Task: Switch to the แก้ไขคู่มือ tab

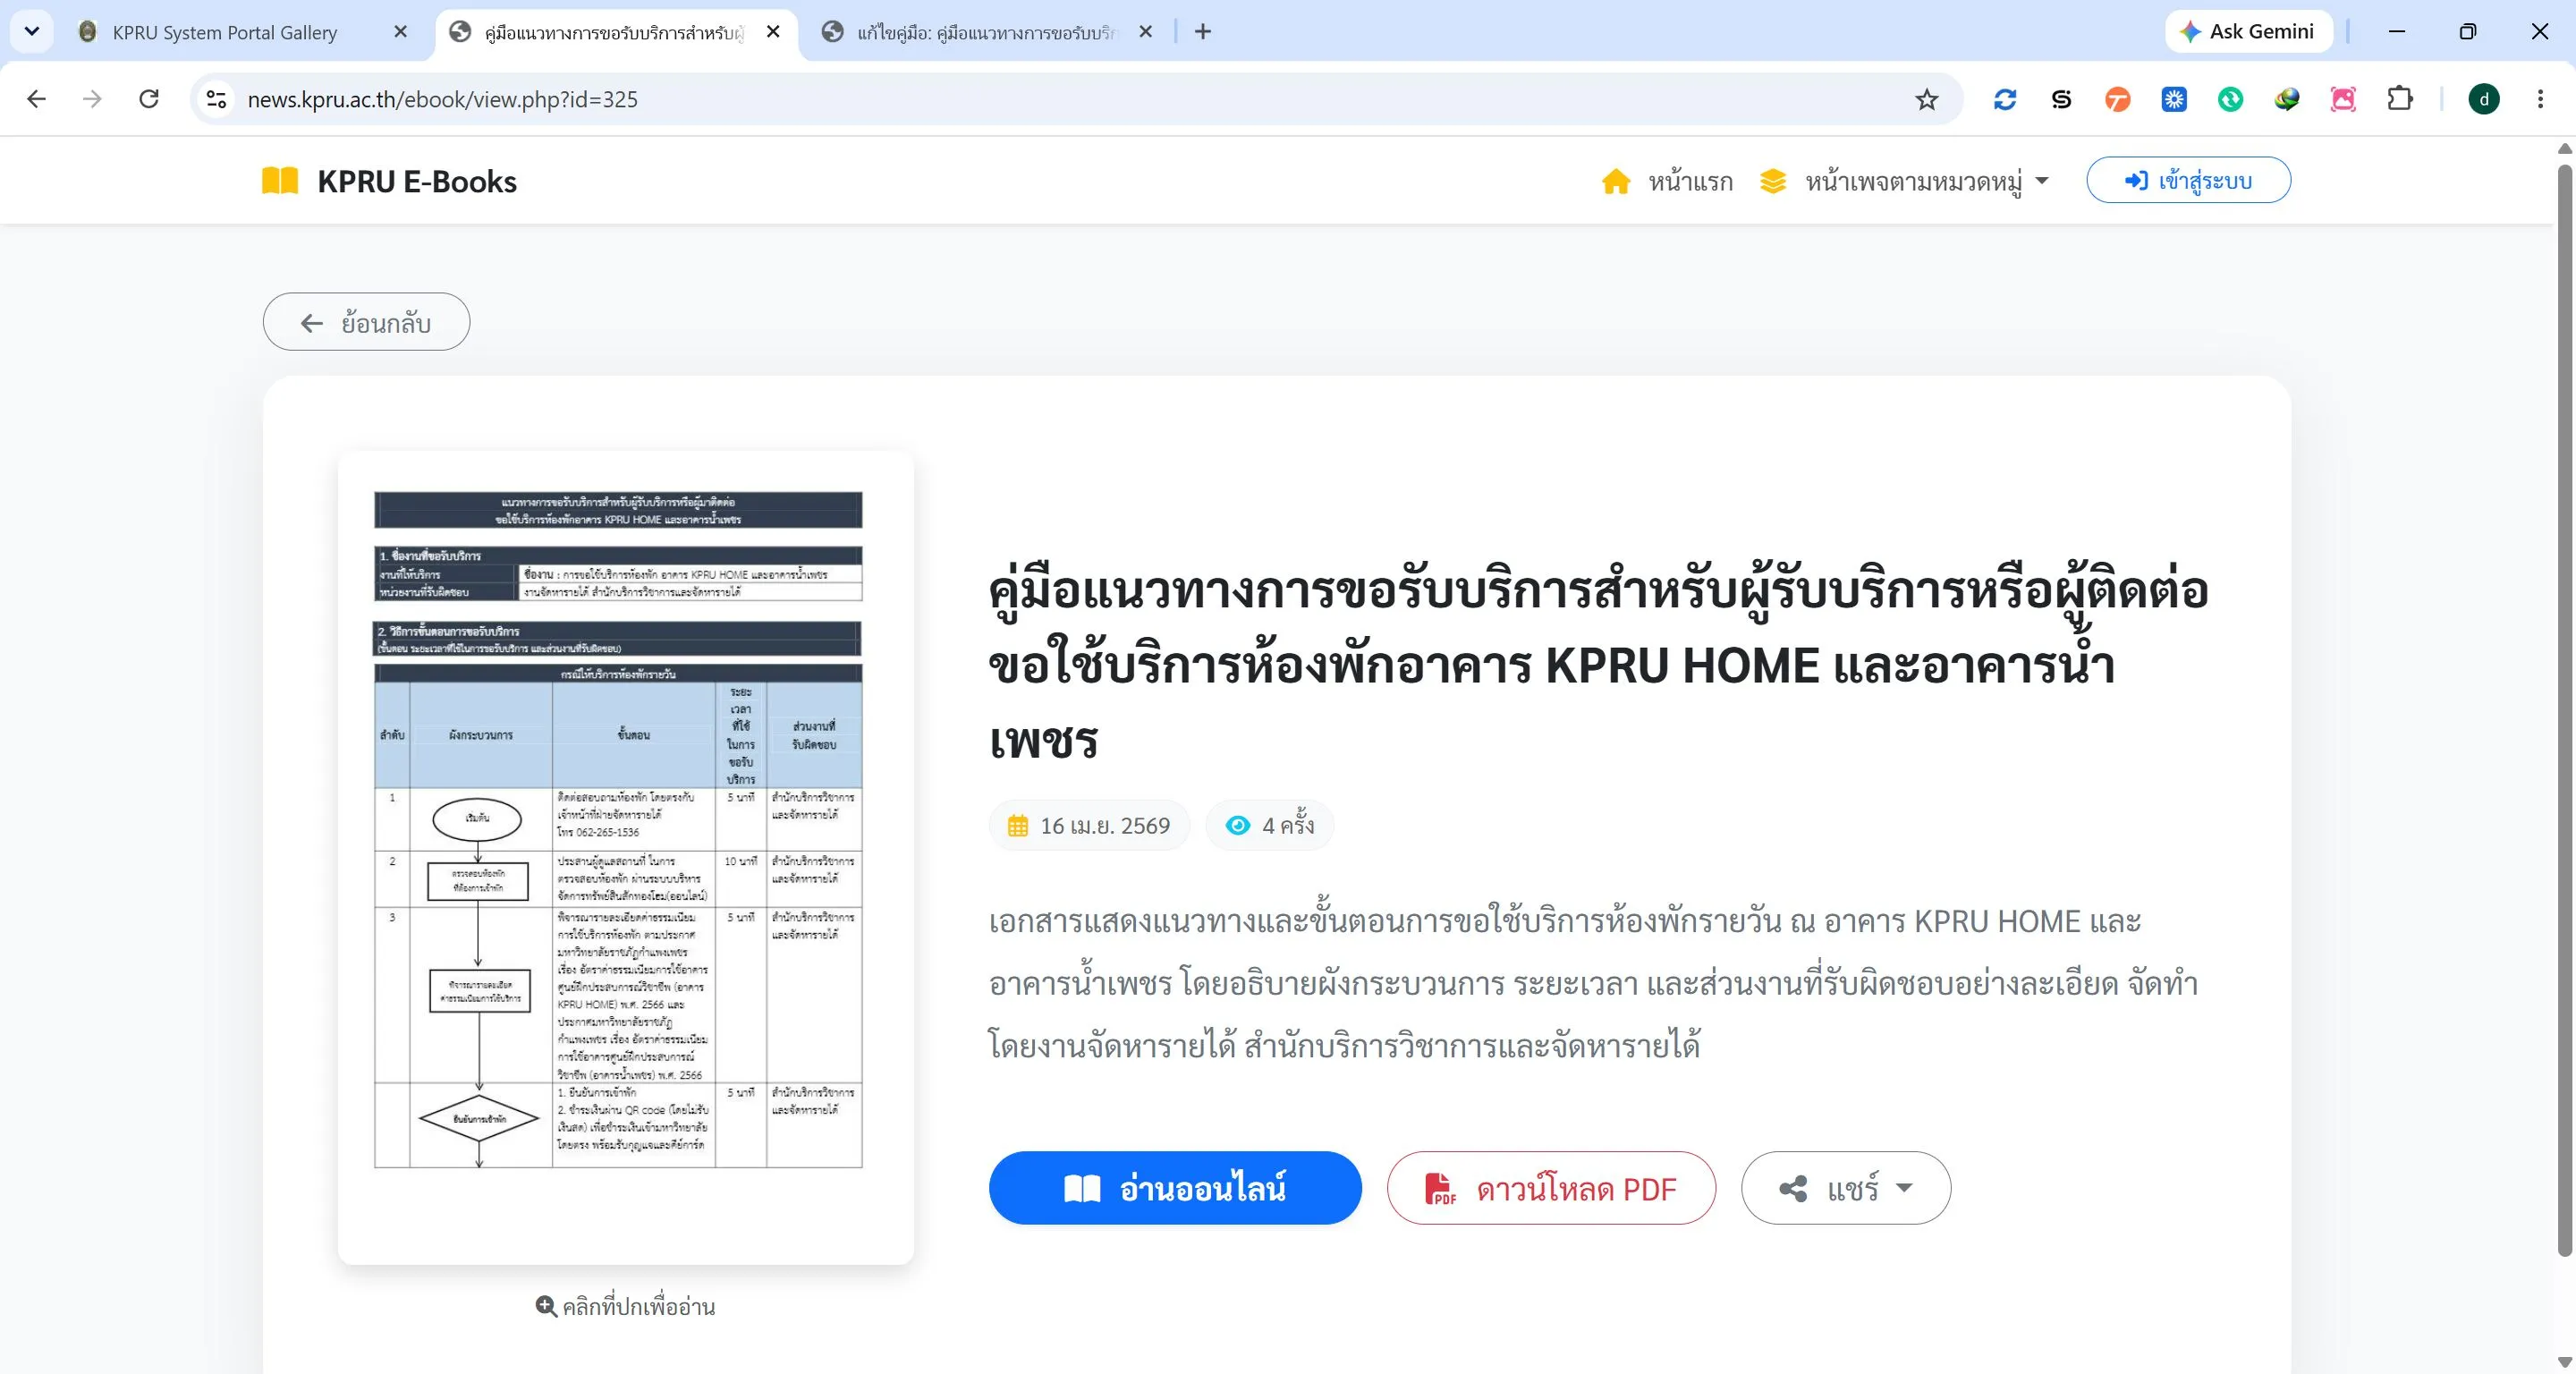Action: tap(985, 32)
